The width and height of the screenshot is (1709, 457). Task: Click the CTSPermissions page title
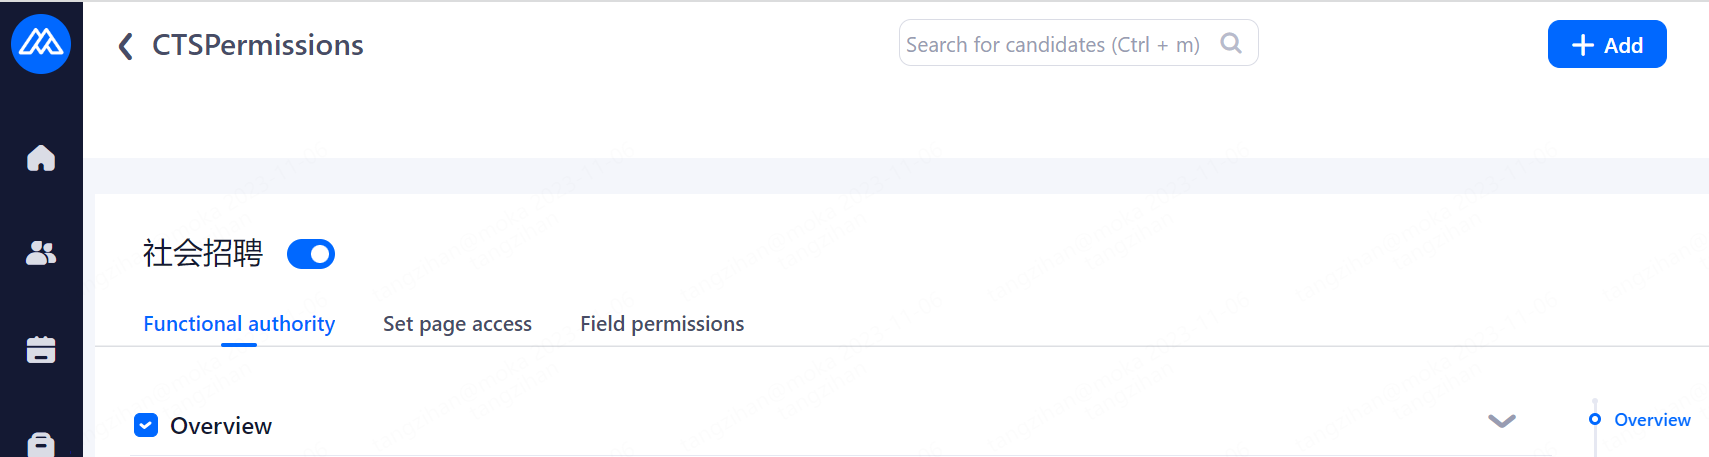tap(257, 45)
